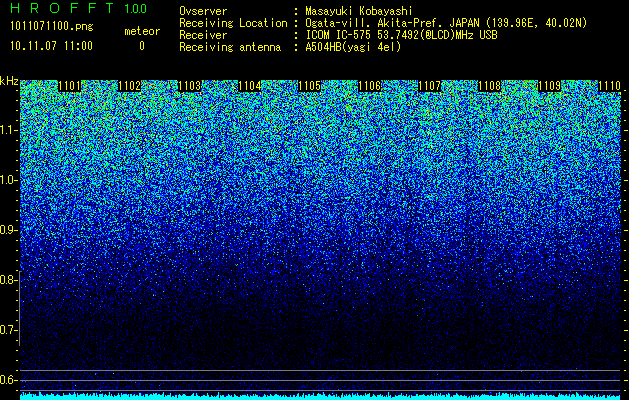This screenshot has width=629, height=400.
Task: Click the 0.9 frequency axis label
Action: 8,230
